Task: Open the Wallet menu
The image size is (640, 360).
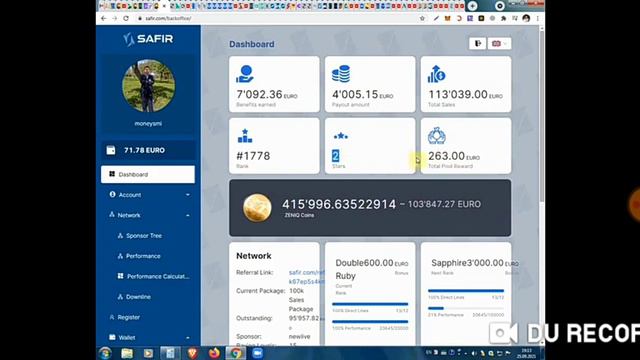Action: click(x=148, y=338)
